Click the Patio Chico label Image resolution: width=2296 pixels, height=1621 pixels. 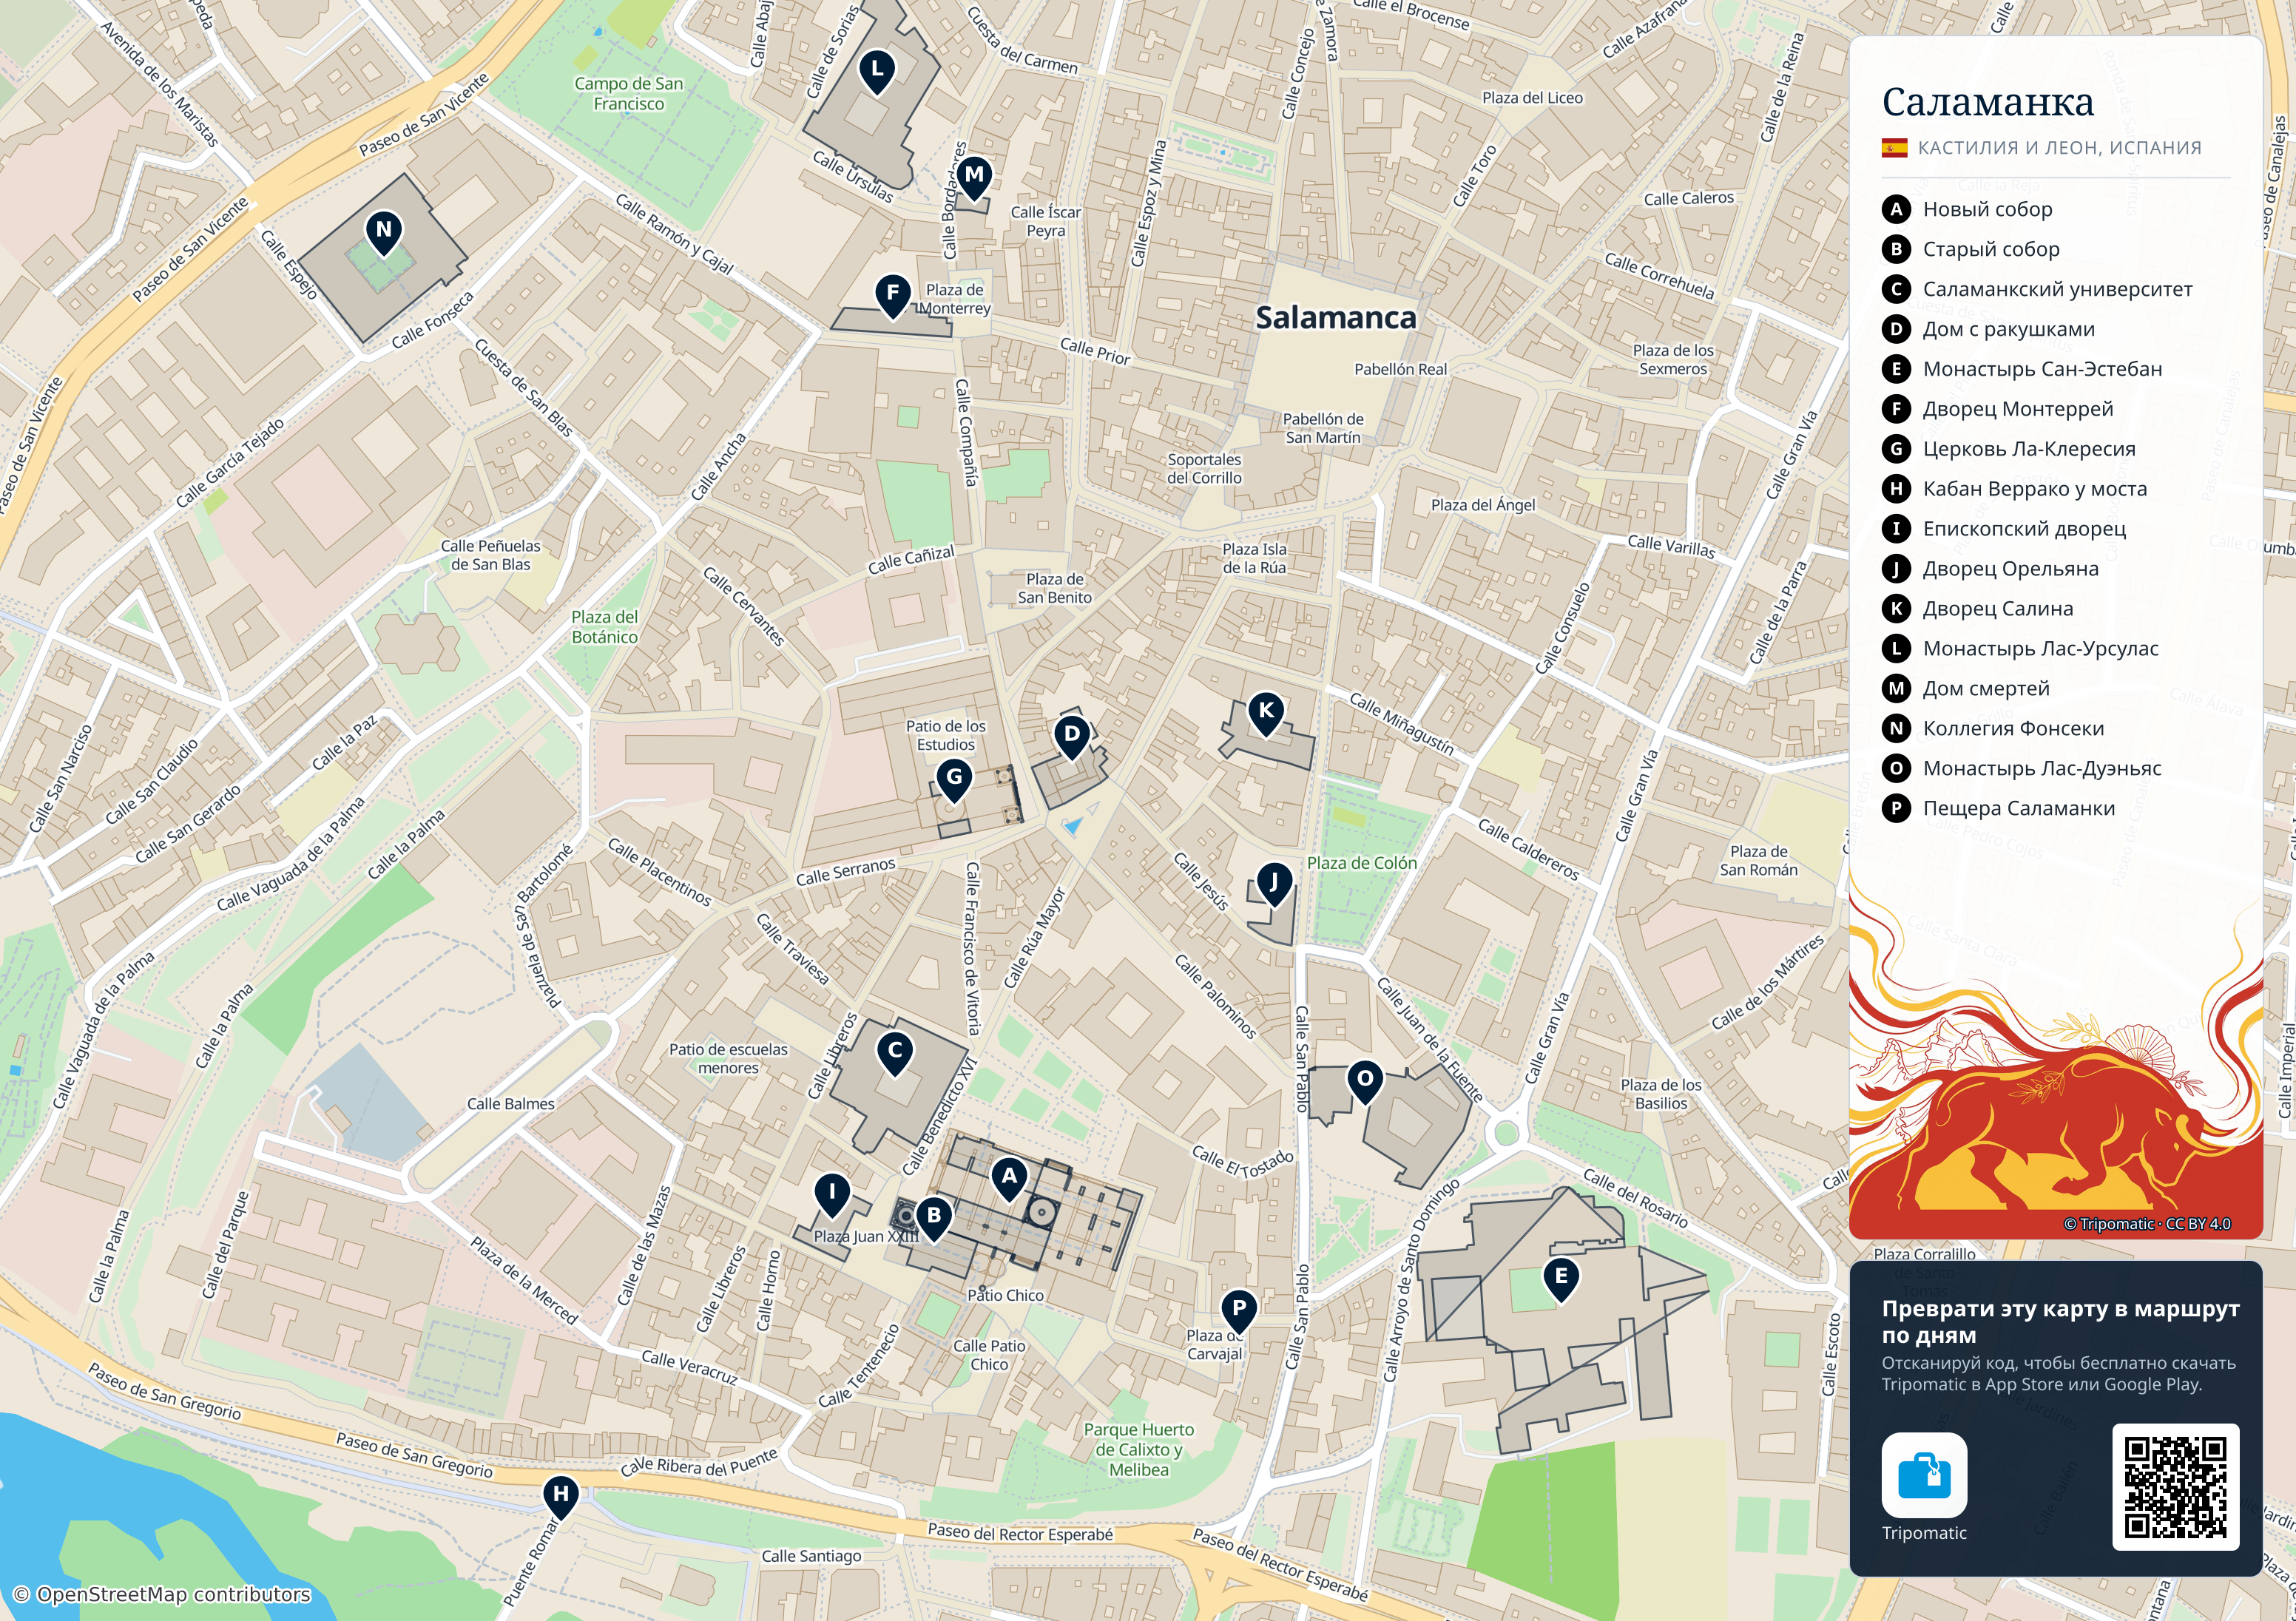(x=1005, y=1295)
